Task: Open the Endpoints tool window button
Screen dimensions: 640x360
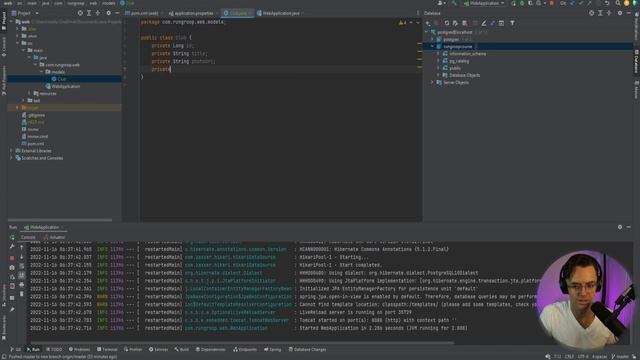Action: pyautogui.click(x=245, y=349)
